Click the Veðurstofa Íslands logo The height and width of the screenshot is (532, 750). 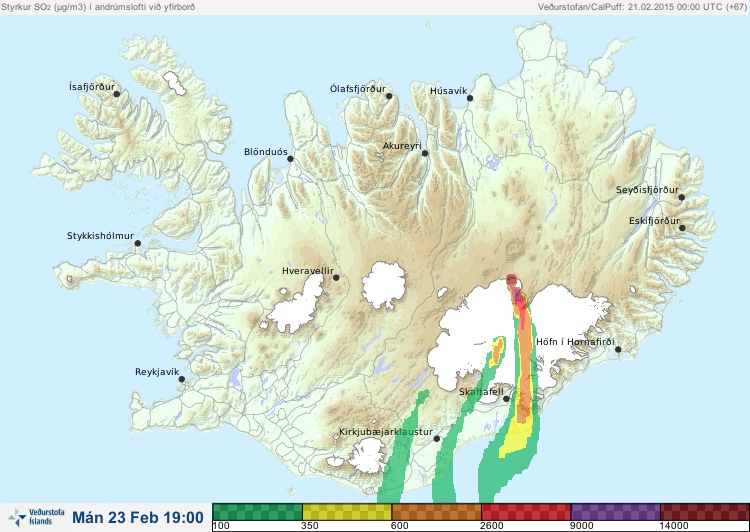pos(36,517)
